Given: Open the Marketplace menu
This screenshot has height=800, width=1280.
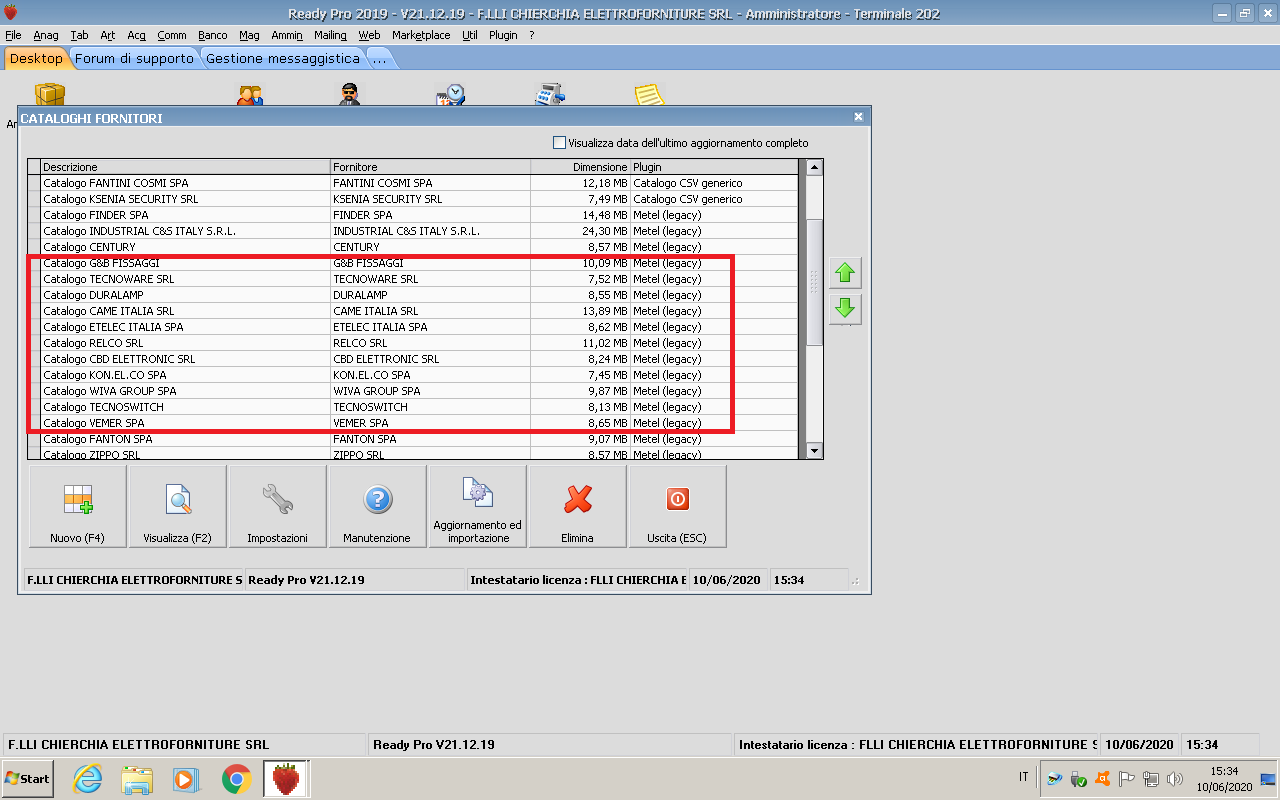Looking at the screenshot, I should coord(421,35).
